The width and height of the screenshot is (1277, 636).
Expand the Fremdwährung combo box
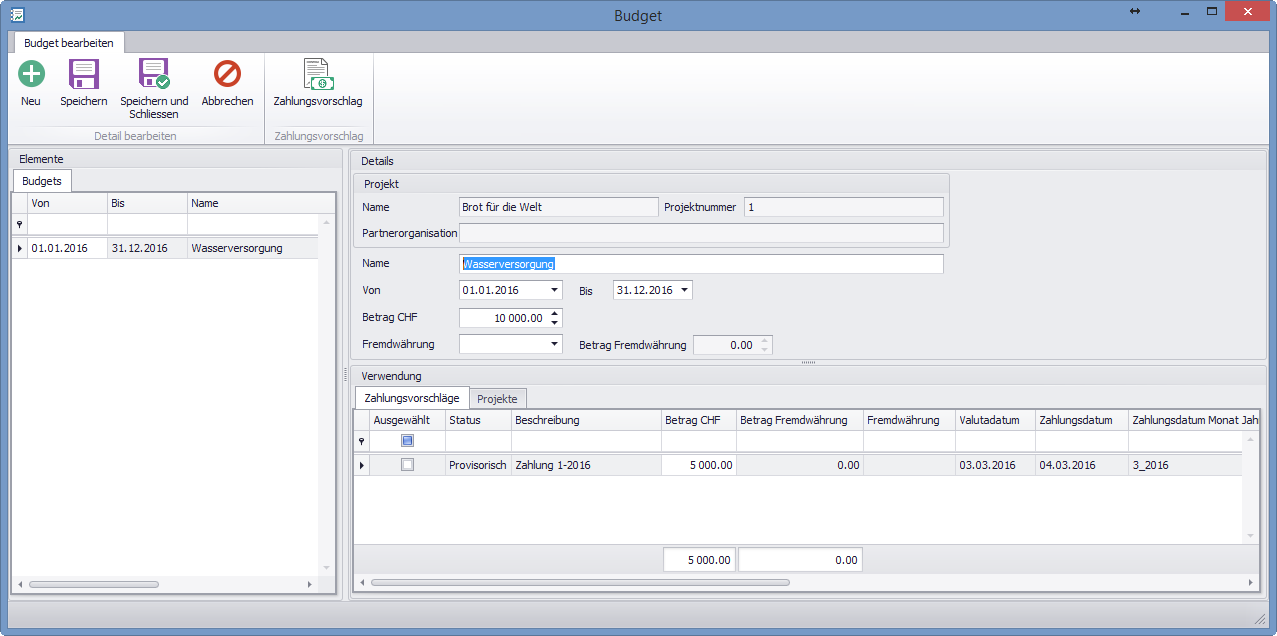tap(555, 344)
